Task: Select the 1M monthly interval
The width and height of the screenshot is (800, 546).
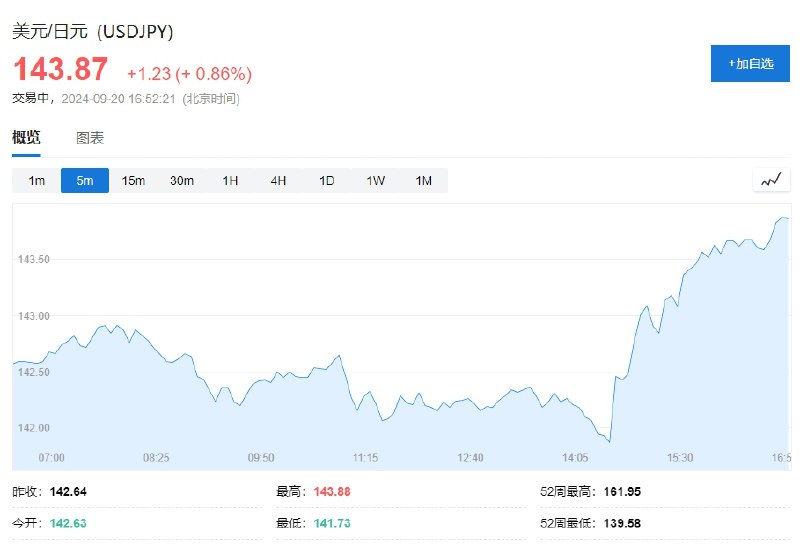Action: click(423, 181)
